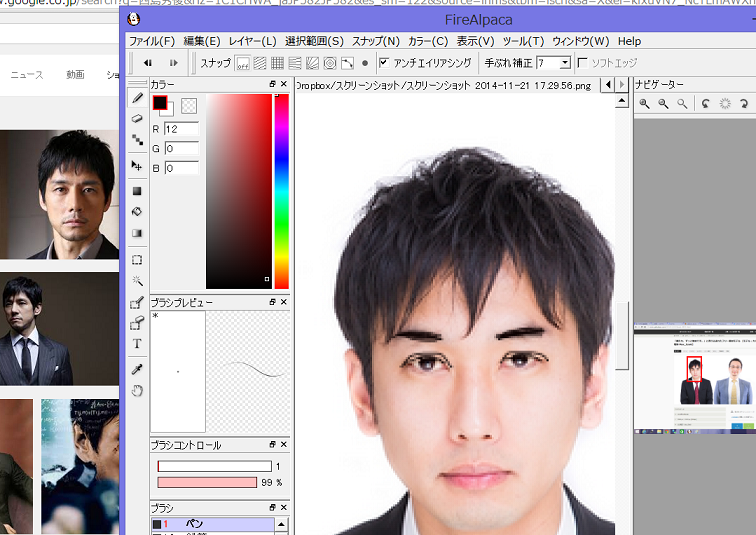Enable vanishing point snap
This screenshot has width=756, height=535.
point(295,63)
